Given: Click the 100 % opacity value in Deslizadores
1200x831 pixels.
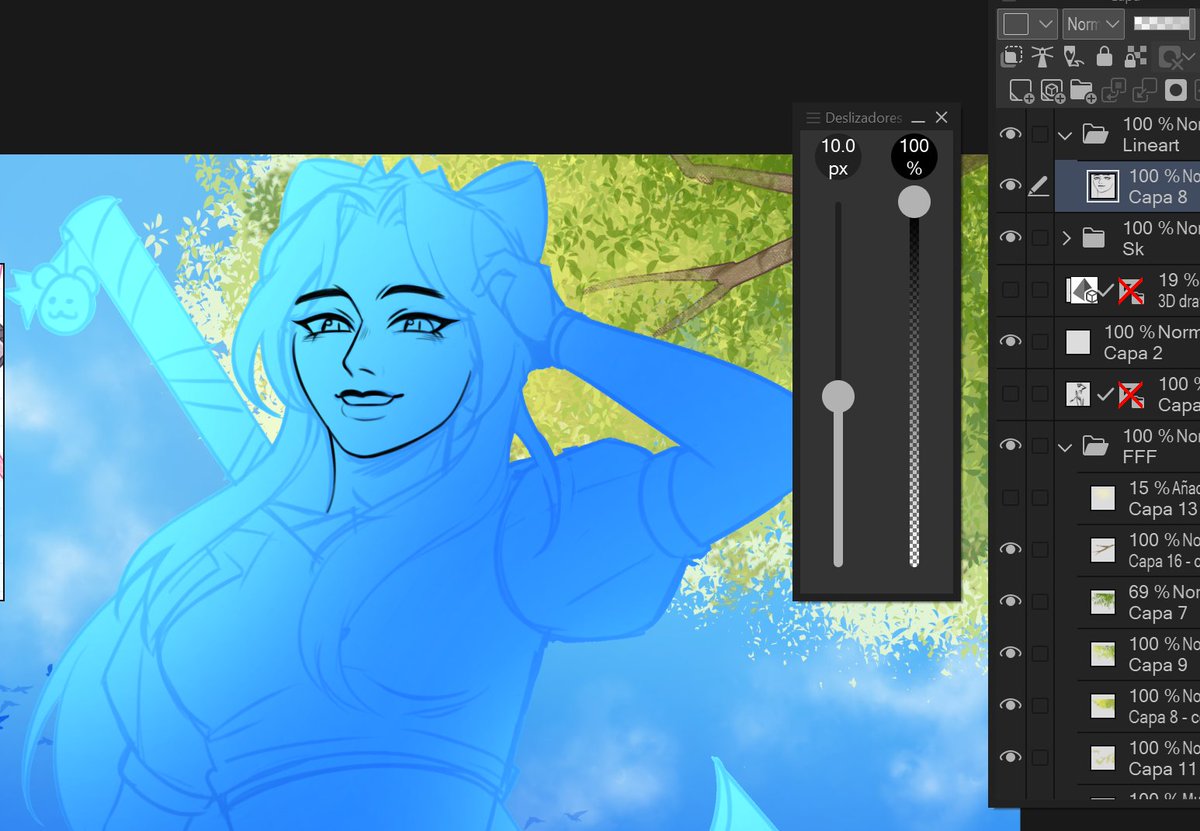Looking at the screenshot, I should 914,157.
